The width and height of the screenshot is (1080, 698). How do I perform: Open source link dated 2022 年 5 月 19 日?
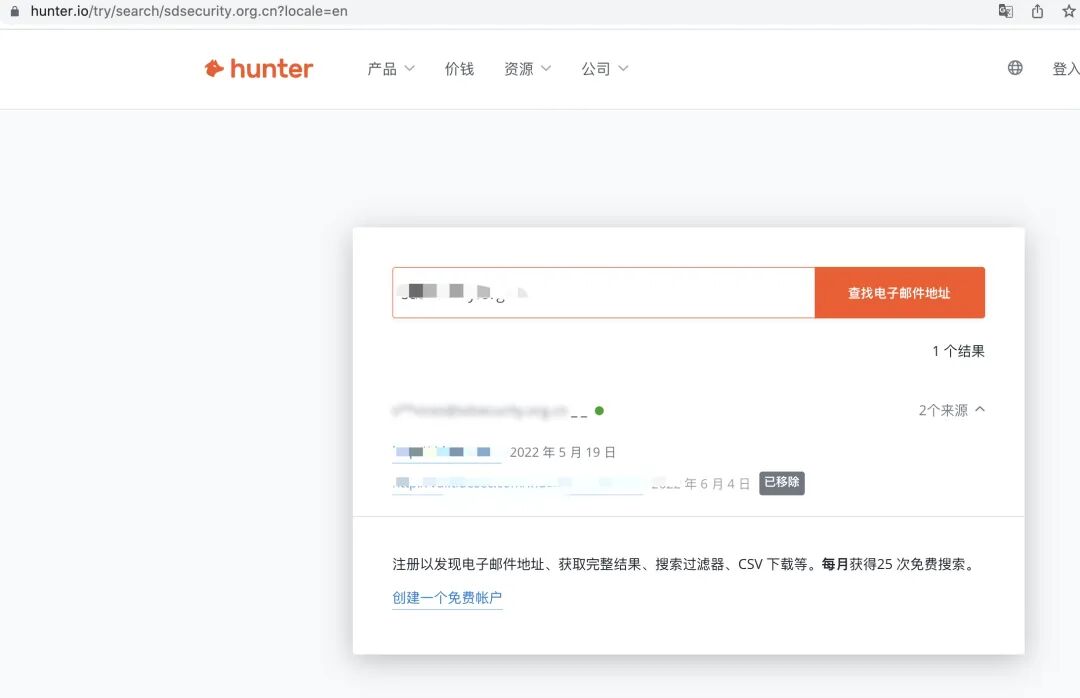click(x=446, y=452)
